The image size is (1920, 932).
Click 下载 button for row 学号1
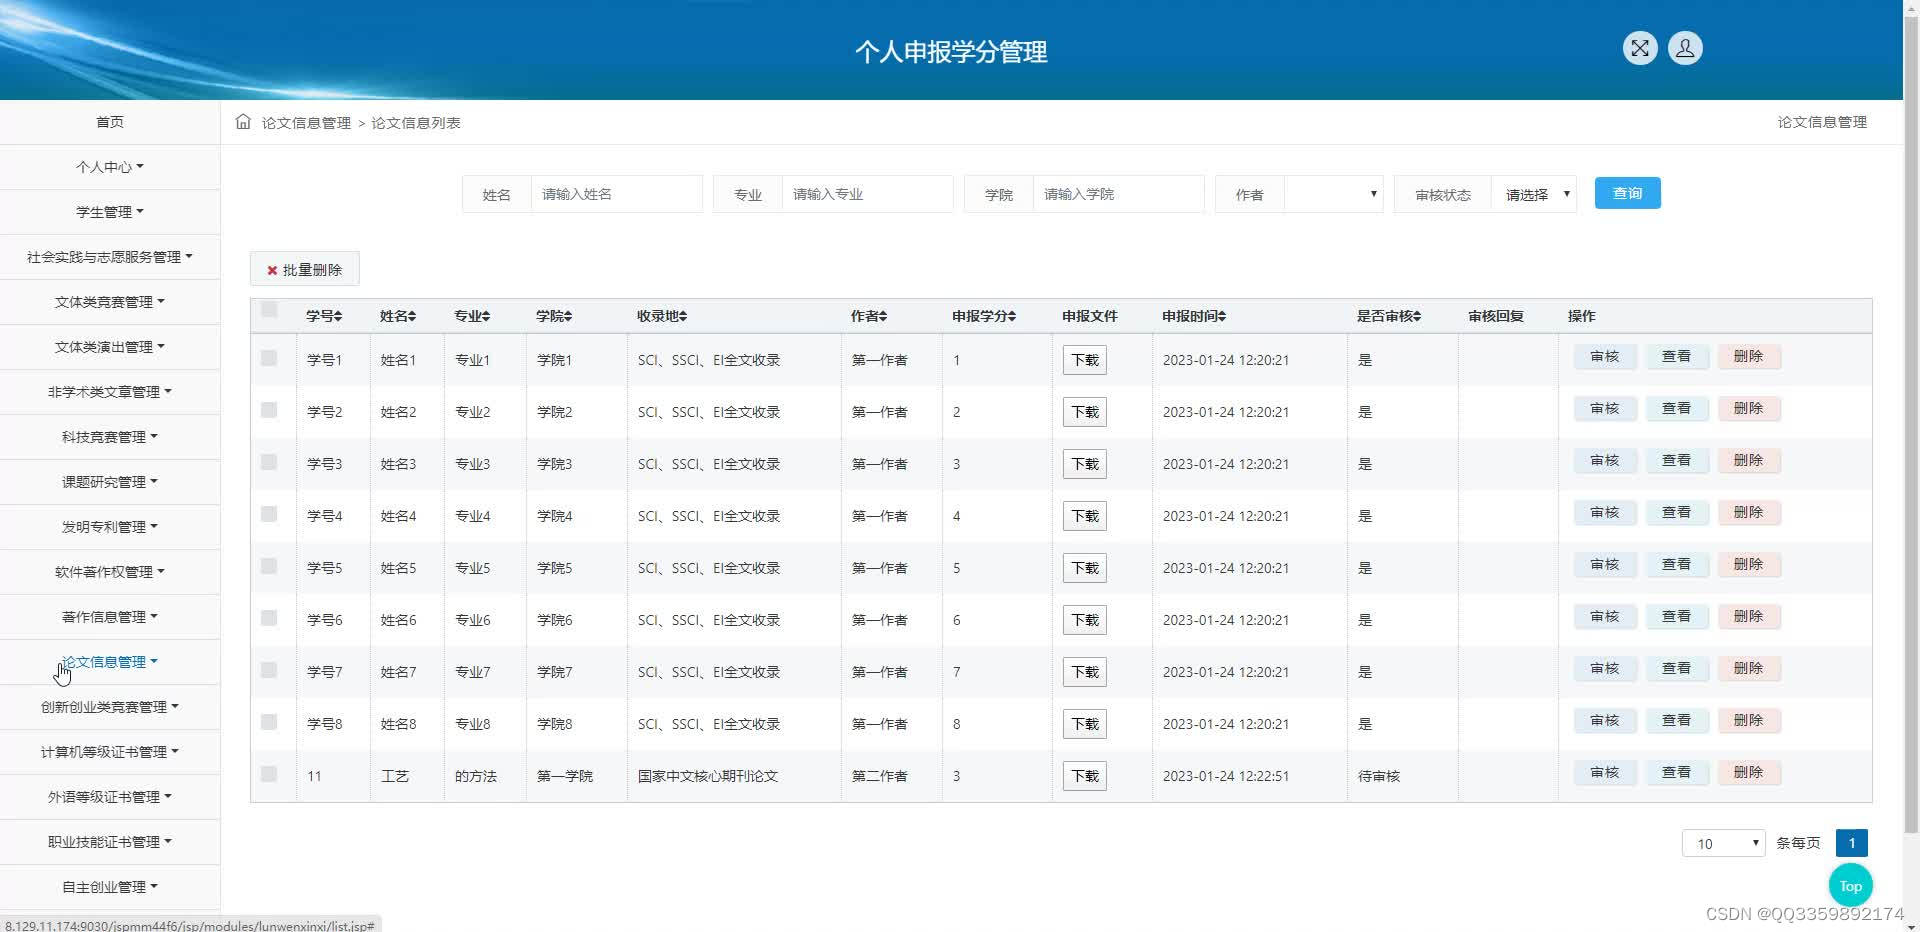click(x=1085, y=360)
